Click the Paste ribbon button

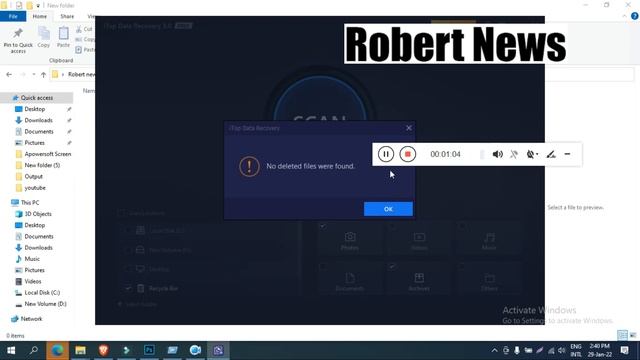pos(63,38)
